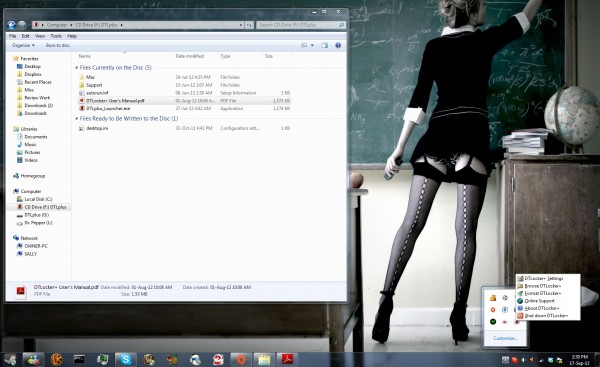The height and width of the screenshot is (367, 600).
Task: Open Adobe Reader icon on taskbar
Action: point(287,359)
